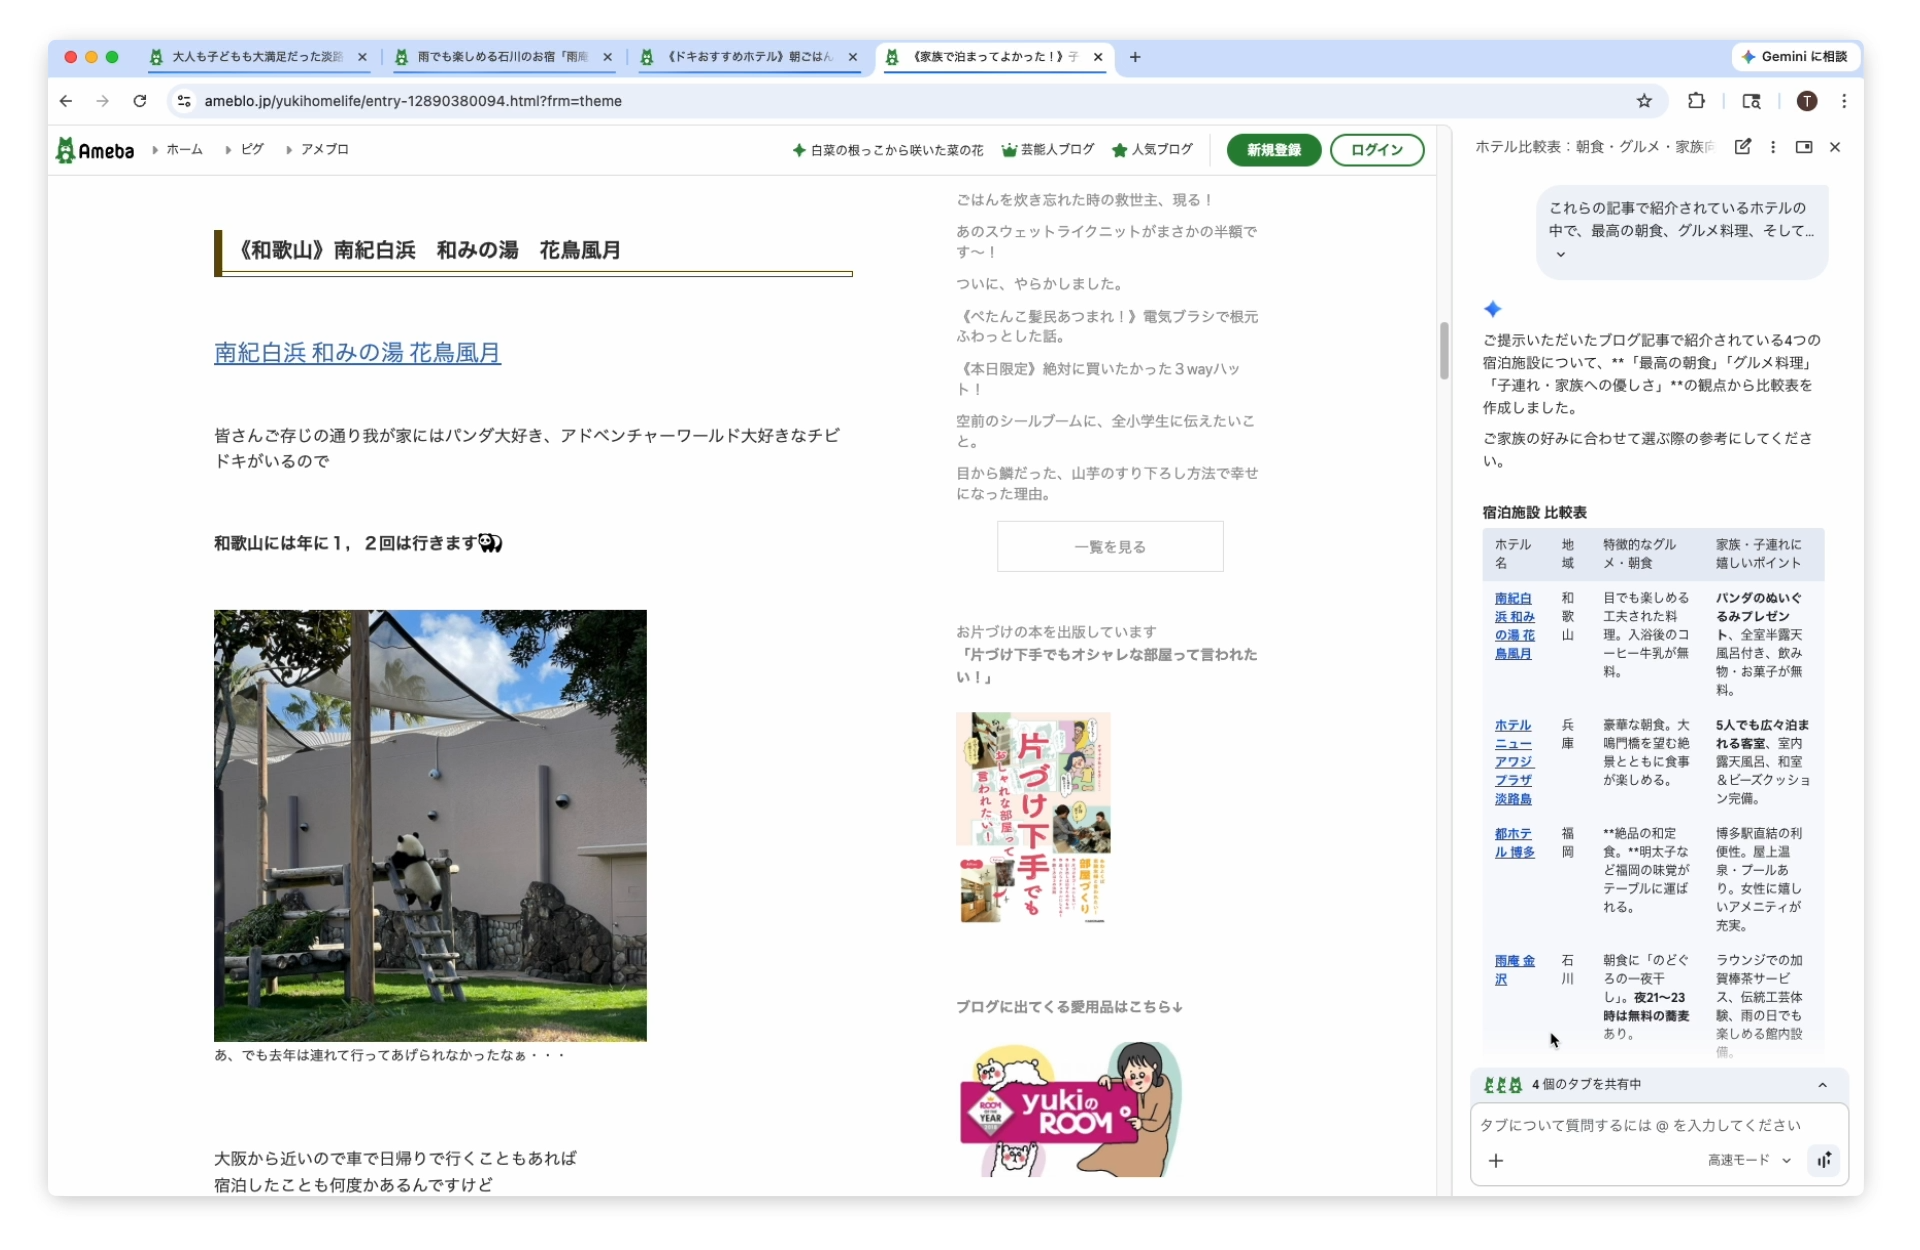Open the Gemini panel three-dot options menu
This screenshot has height=1250, width=1920.
[x=1773, y=147]
